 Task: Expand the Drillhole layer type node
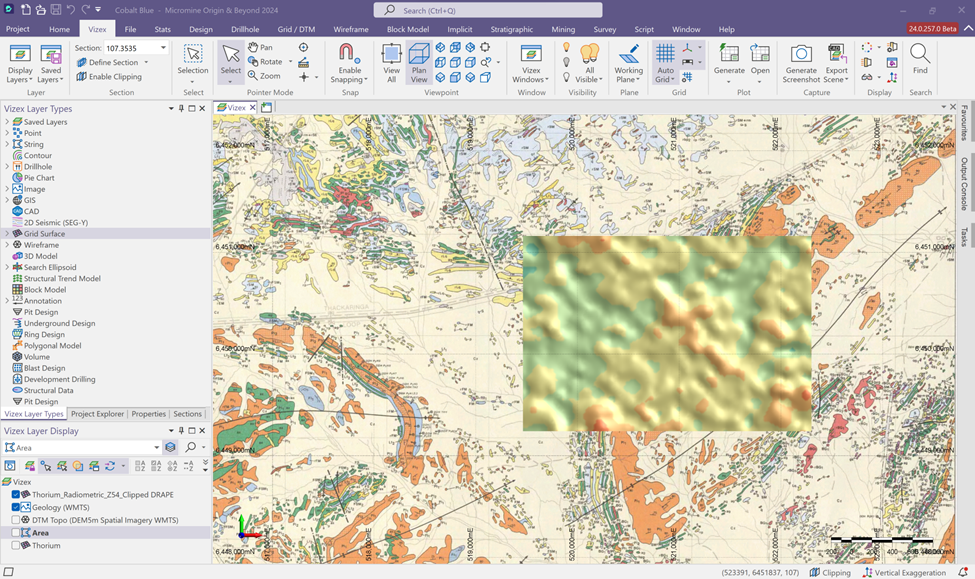coord(7,167)
